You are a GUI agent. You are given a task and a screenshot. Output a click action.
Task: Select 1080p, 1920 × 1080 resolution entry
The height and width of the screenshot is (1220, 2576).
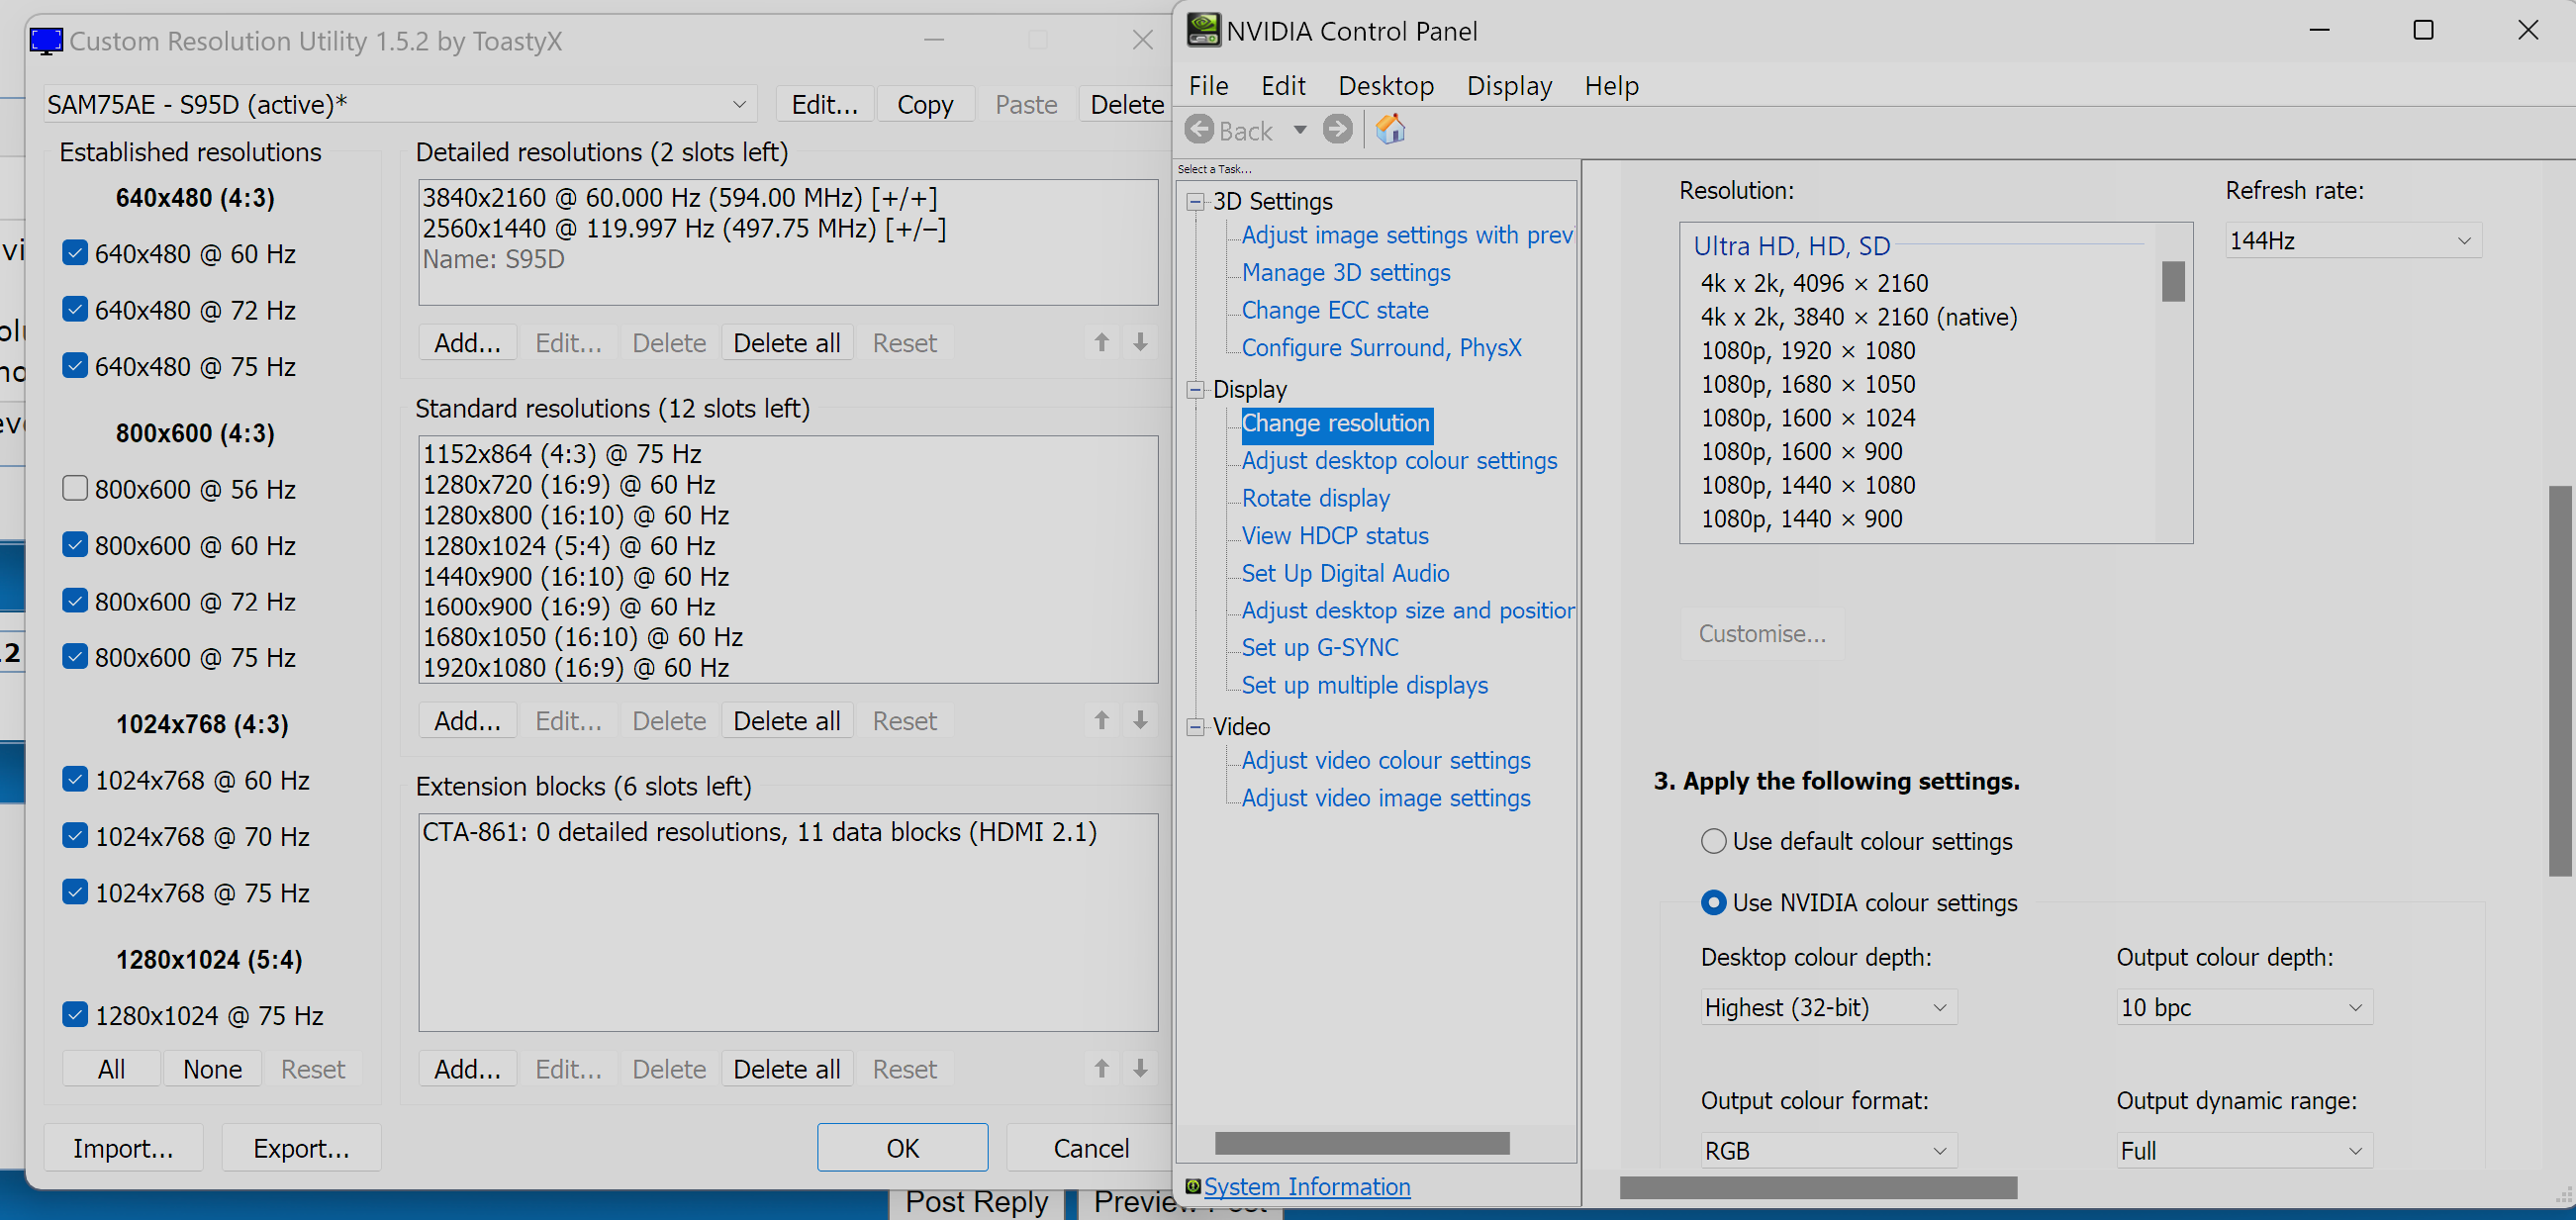pyautogui.click(x=1808, y=351)
